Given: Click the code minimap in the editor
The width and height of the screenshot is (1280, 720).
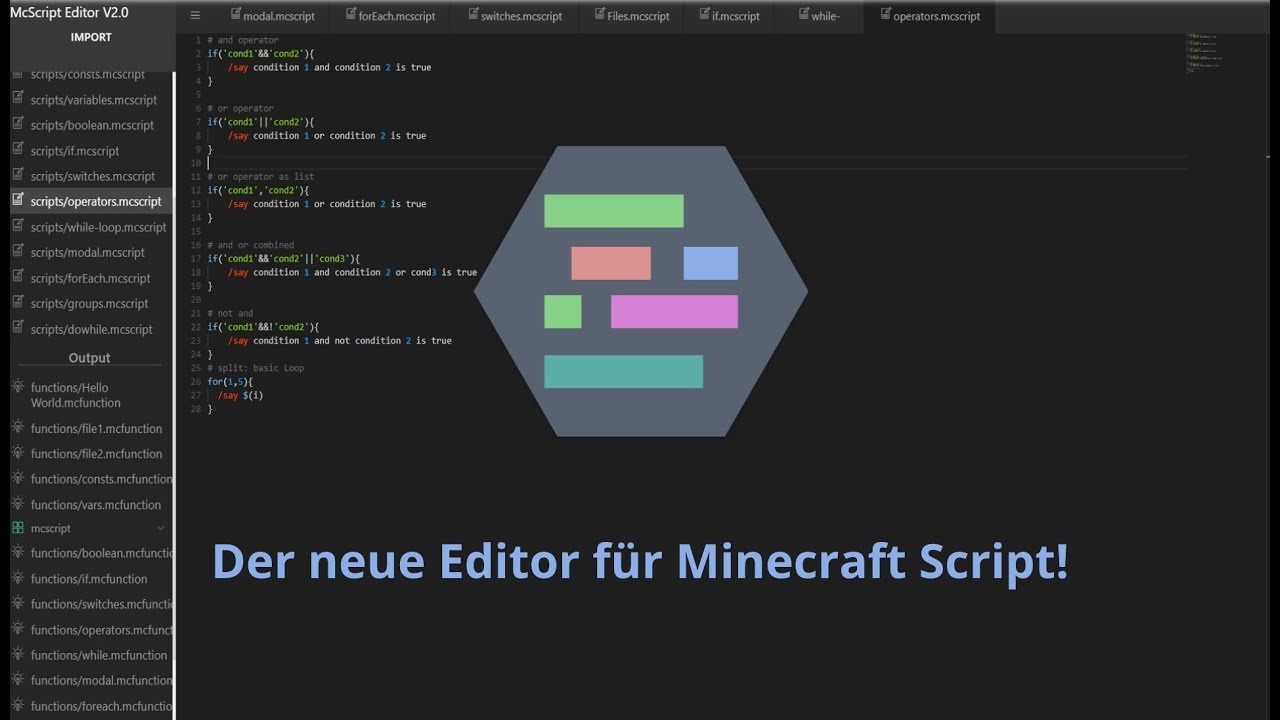Looking at the screenshot, I should [x=1205, y=53].
